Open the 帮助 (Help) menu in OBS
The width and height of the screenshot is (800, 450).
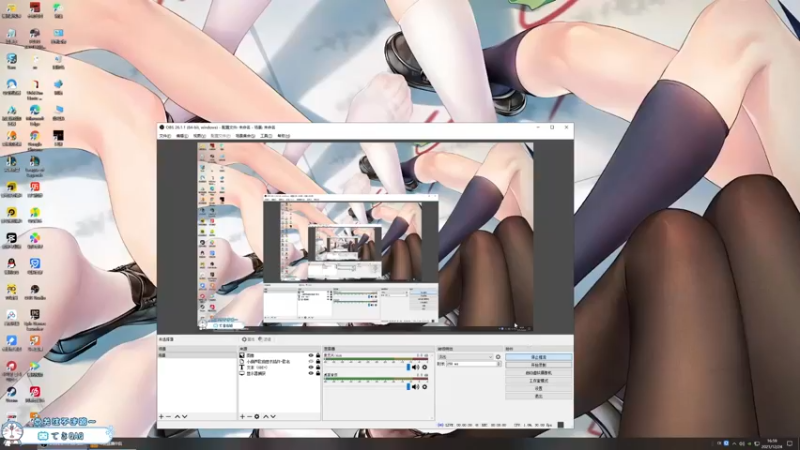(283, 136)
